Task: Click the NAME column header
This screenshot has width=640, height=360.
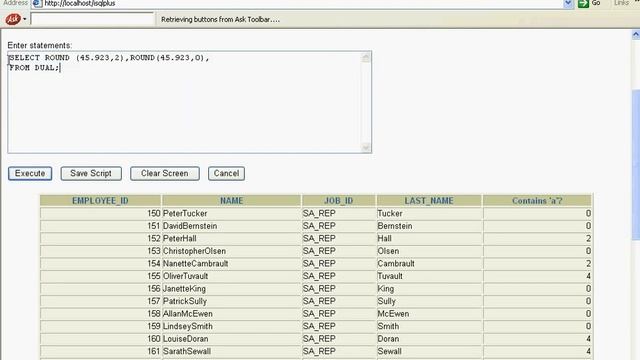Action: (231, 201)
